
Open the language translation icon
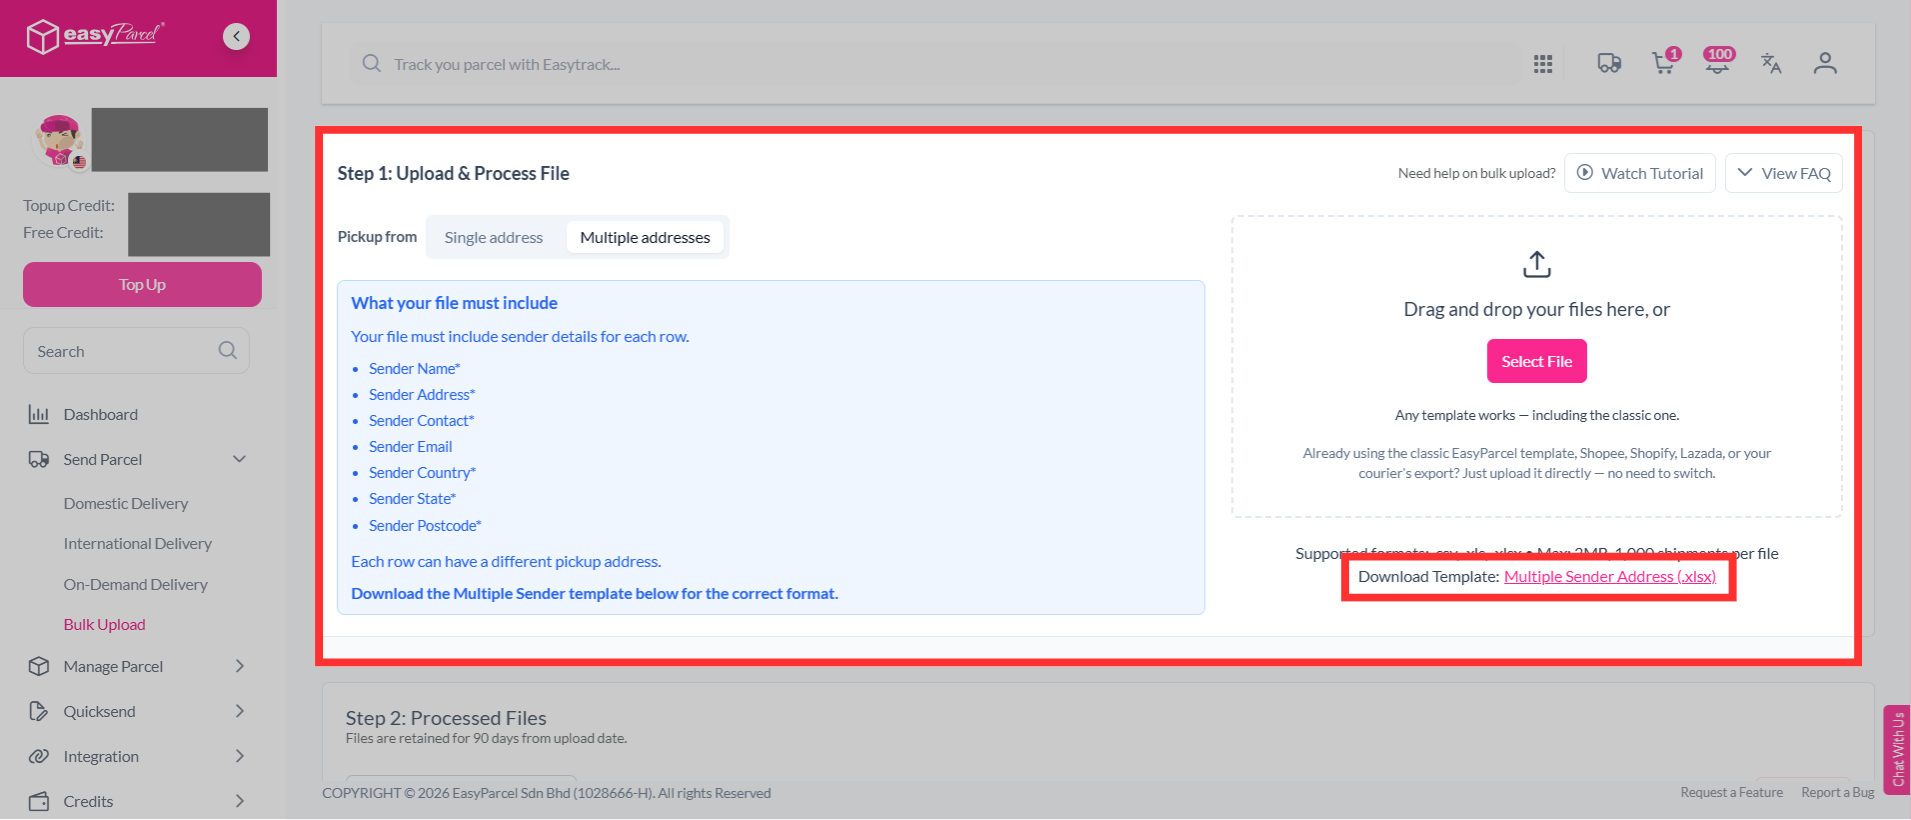tap(1771, 64)
